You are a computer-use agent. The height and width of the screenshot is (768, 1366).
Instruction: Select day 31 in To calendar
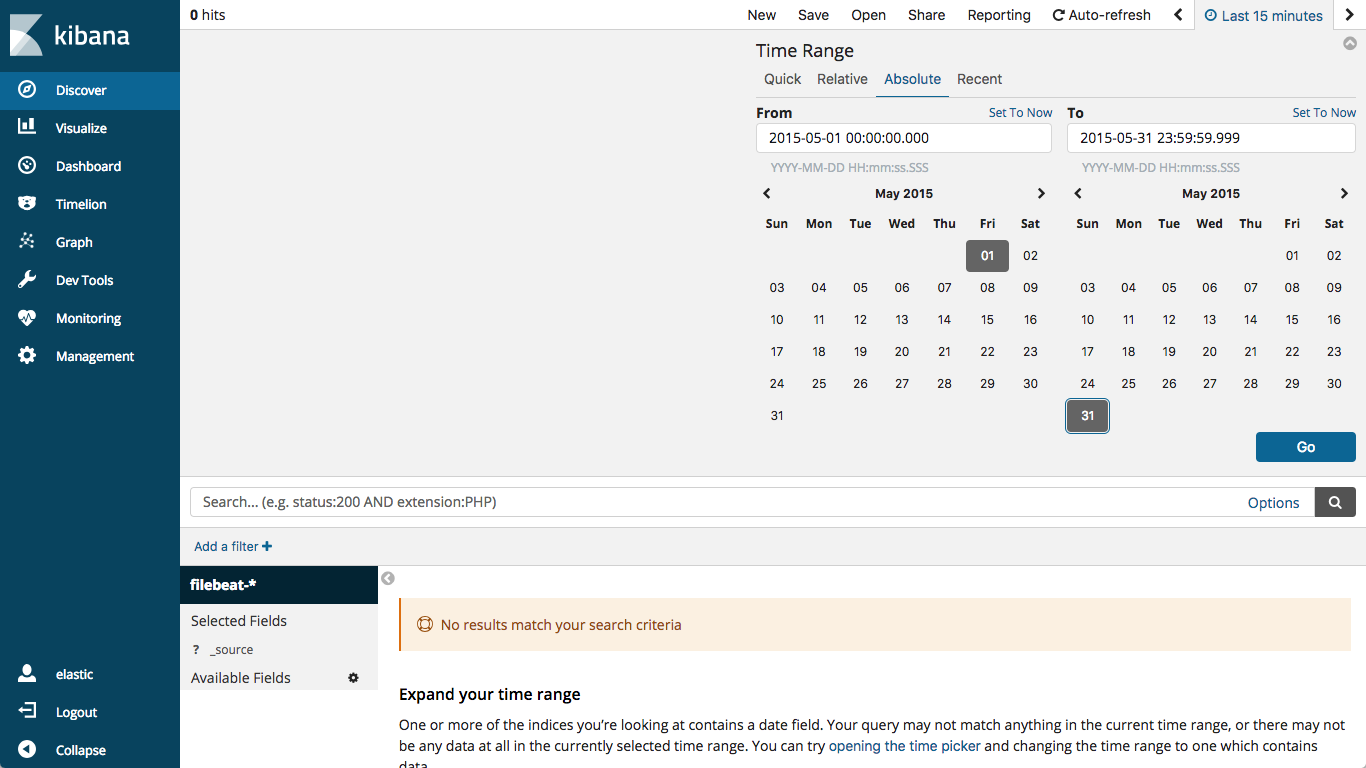pyautogui.click(x=1088, y=416)
